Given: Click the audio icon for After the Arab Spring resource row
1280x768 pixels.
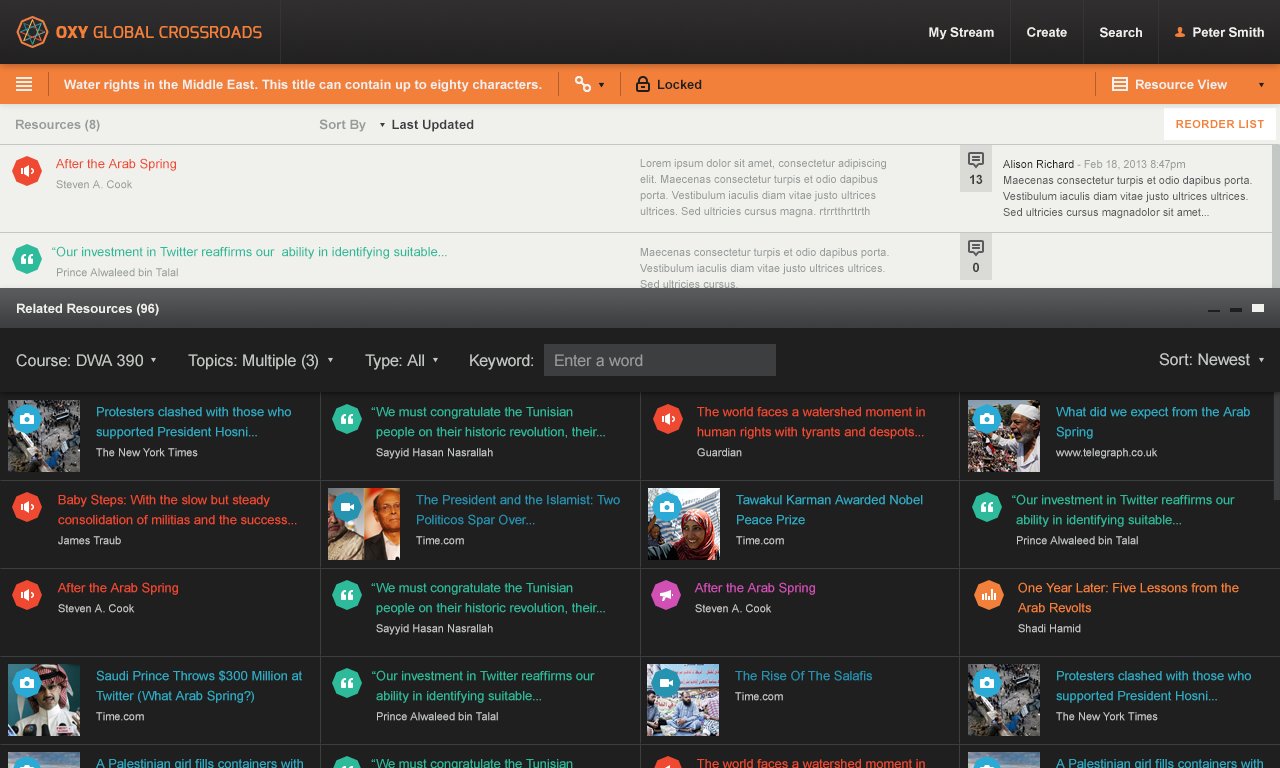Looking at the screenshot, I should 27,171.
